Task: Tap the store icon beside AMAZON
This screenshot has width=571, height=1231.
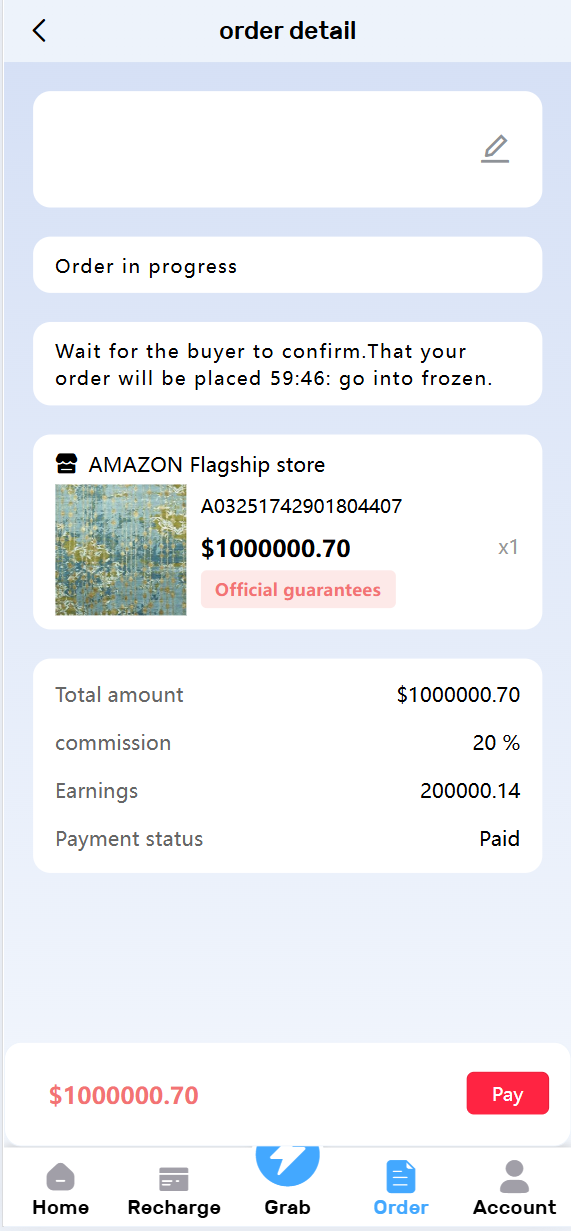Action: (67, 464)
